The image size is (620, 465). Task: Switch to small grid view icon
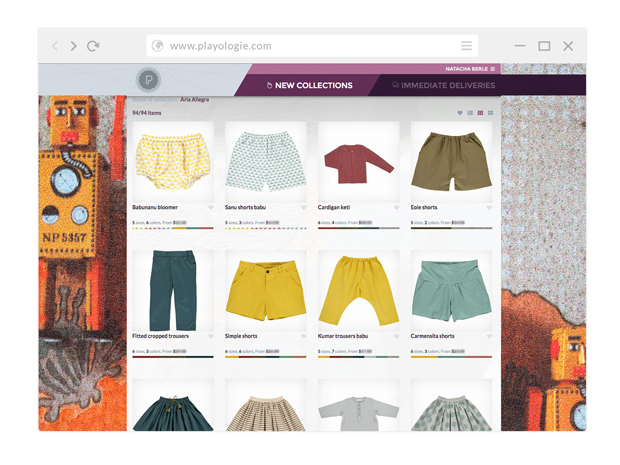point(480,113)
